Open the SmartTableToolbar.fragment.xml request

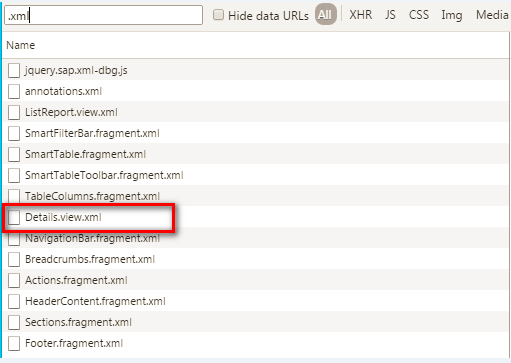[104, 175]
